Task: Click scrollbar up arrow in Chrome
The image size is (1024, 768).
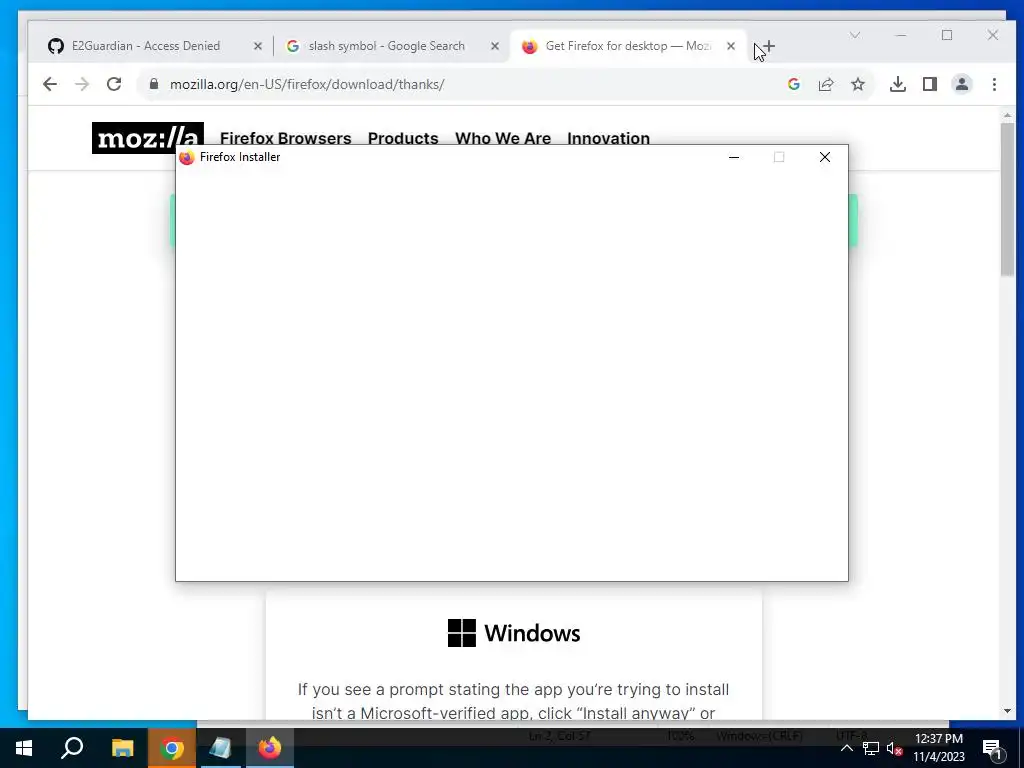Action: 1007,116
